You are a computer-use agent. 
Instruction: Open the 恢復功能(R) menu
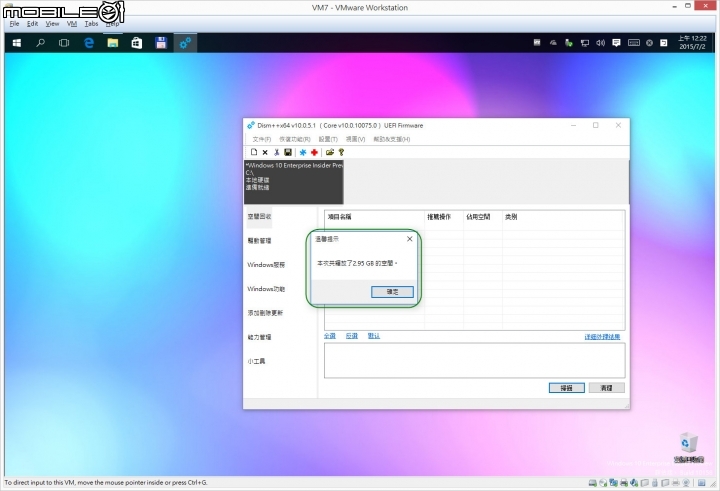(295, 139)
